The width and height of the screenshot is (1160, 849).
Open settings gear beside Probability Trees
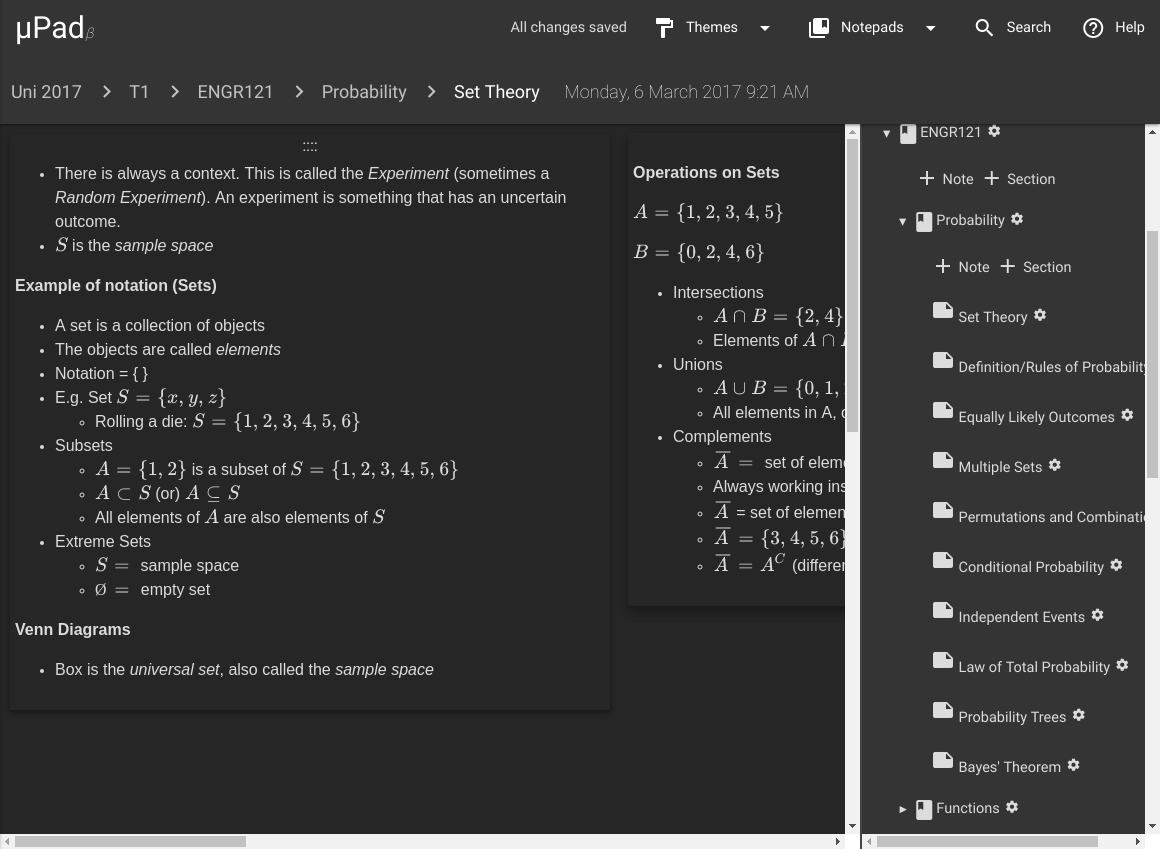coord(1079,715)
